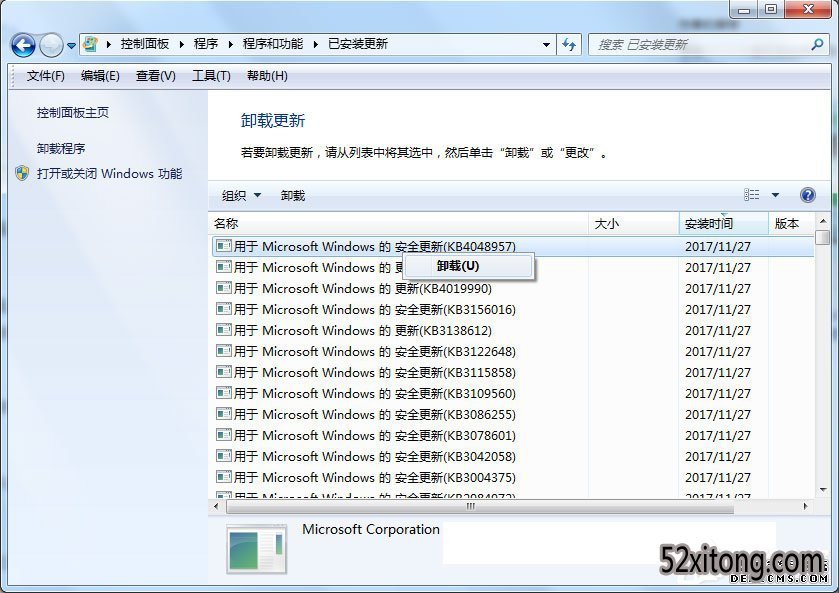The height and width of the screenshot is (593, 839).
Task: Expand arrow after 程序 breadcrumb
Action: tap(230, 44)
